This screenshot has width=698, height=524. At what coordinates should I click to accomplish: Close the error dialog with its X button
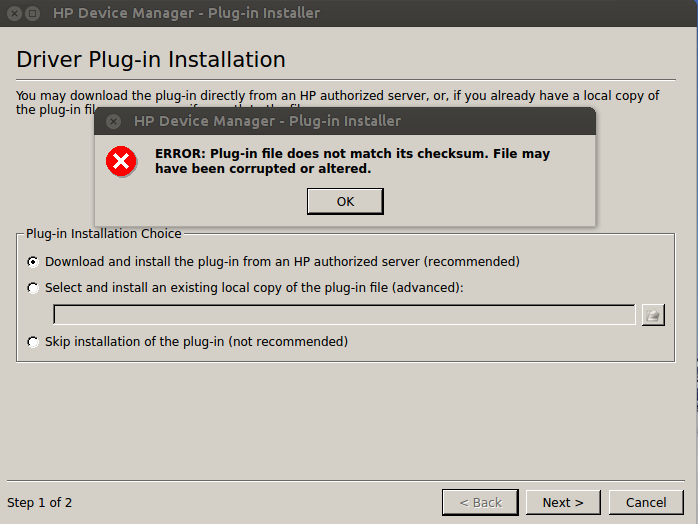coord(114,121)
